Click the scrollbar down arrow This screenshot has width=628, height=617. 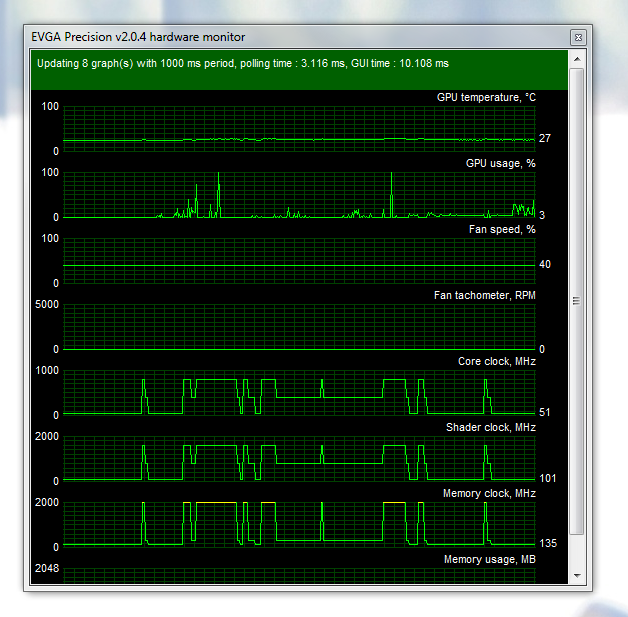(577, 576)
